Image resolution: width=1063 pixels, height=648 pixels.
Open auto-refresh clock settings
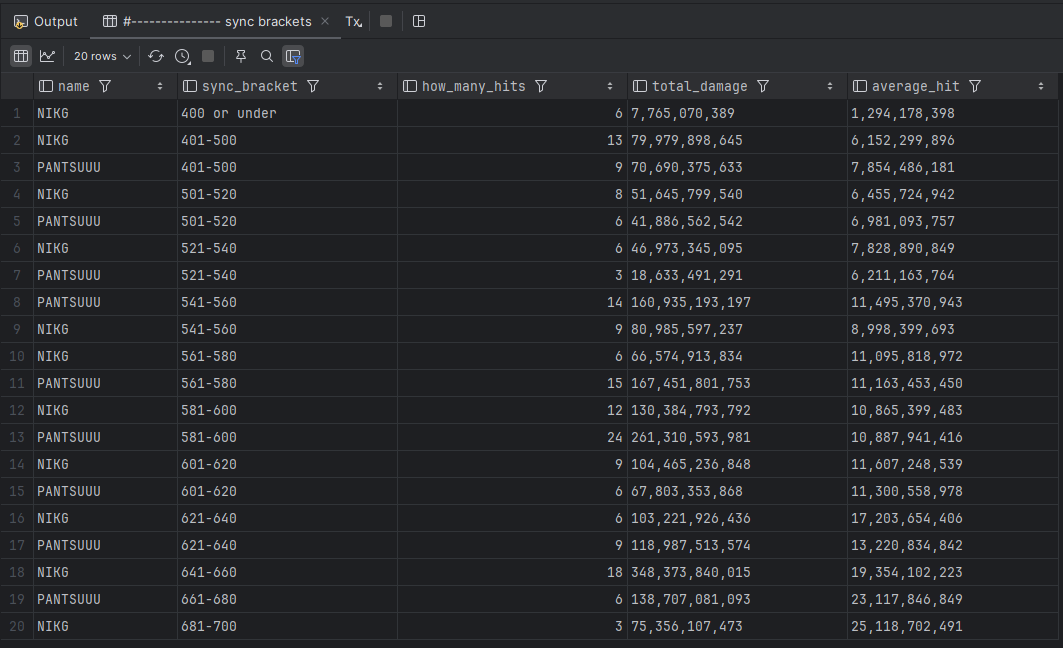pyautogui.click(x=182, y=56)
